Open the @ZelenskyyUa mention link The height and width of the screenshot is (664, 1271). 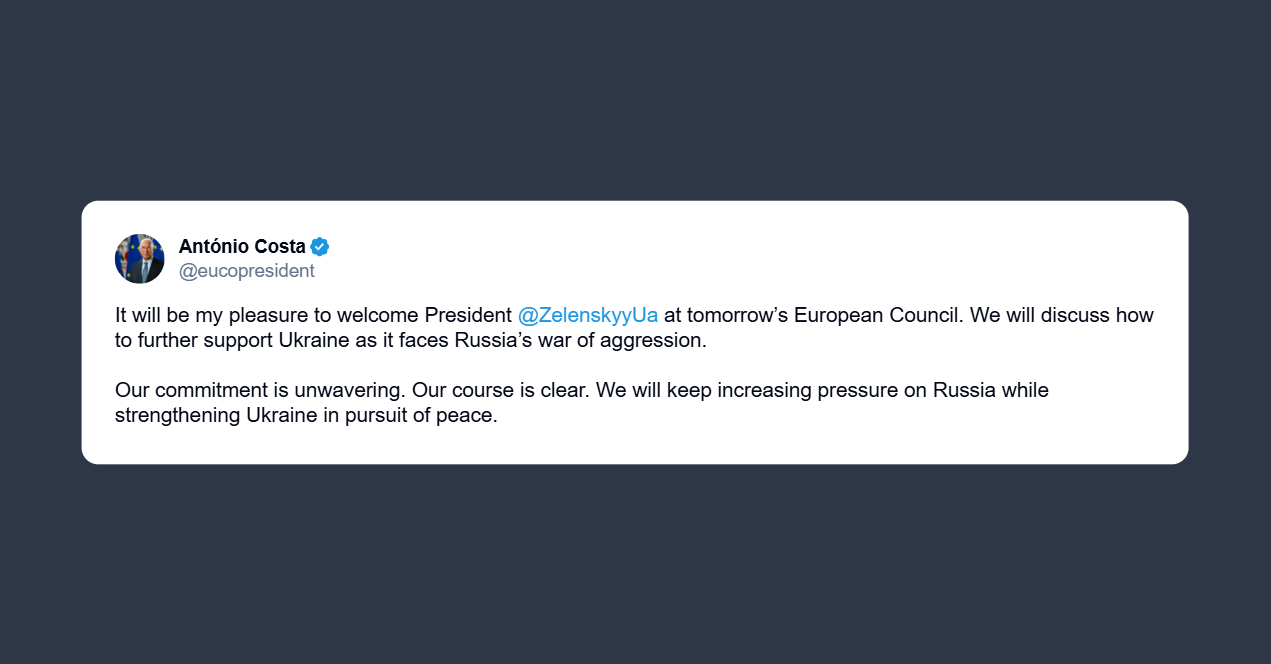588,315
